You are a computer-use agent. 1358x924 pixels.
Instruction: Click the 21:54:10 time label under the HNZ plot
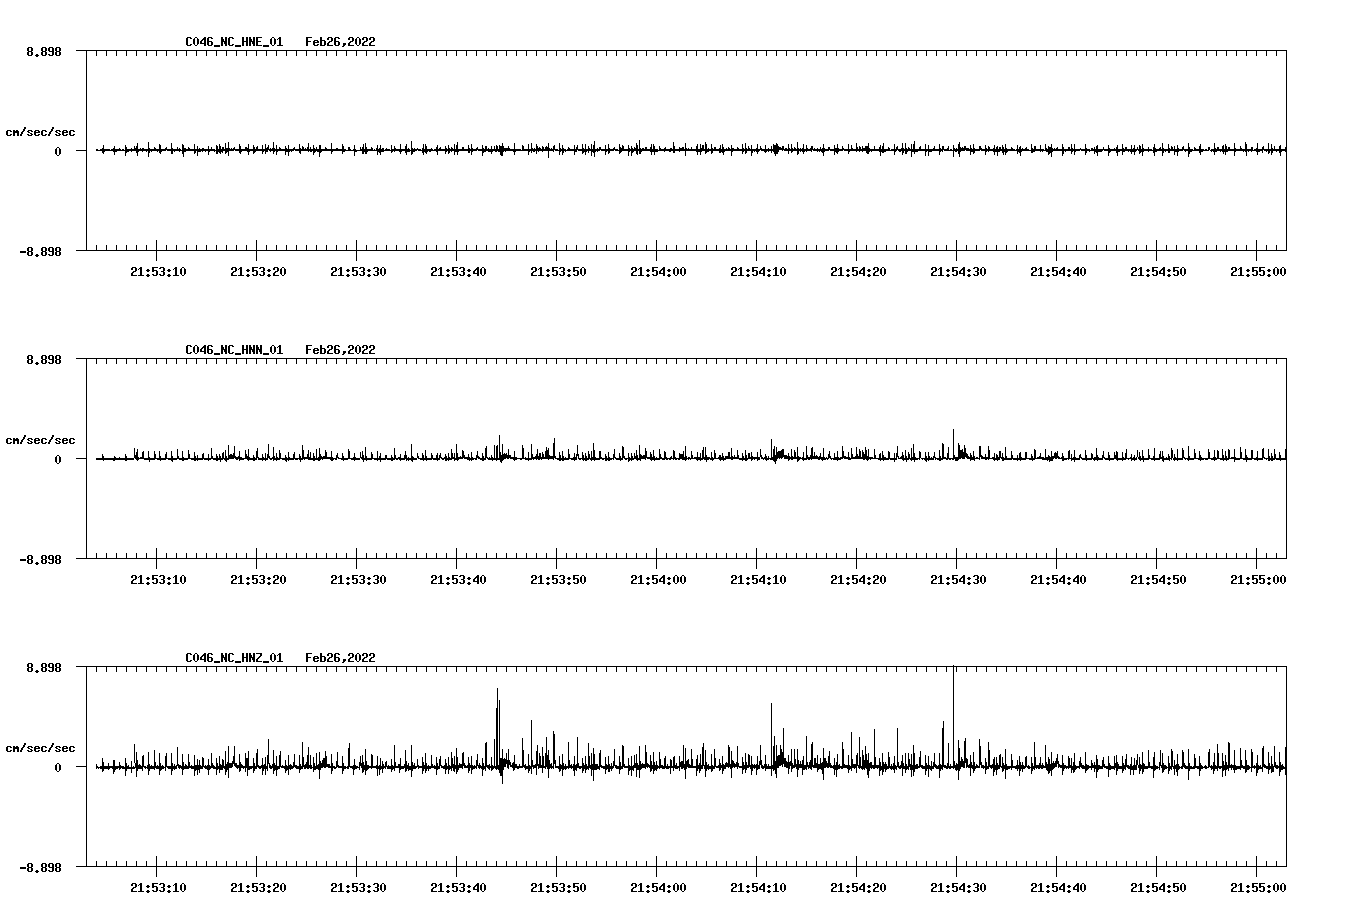758,888
